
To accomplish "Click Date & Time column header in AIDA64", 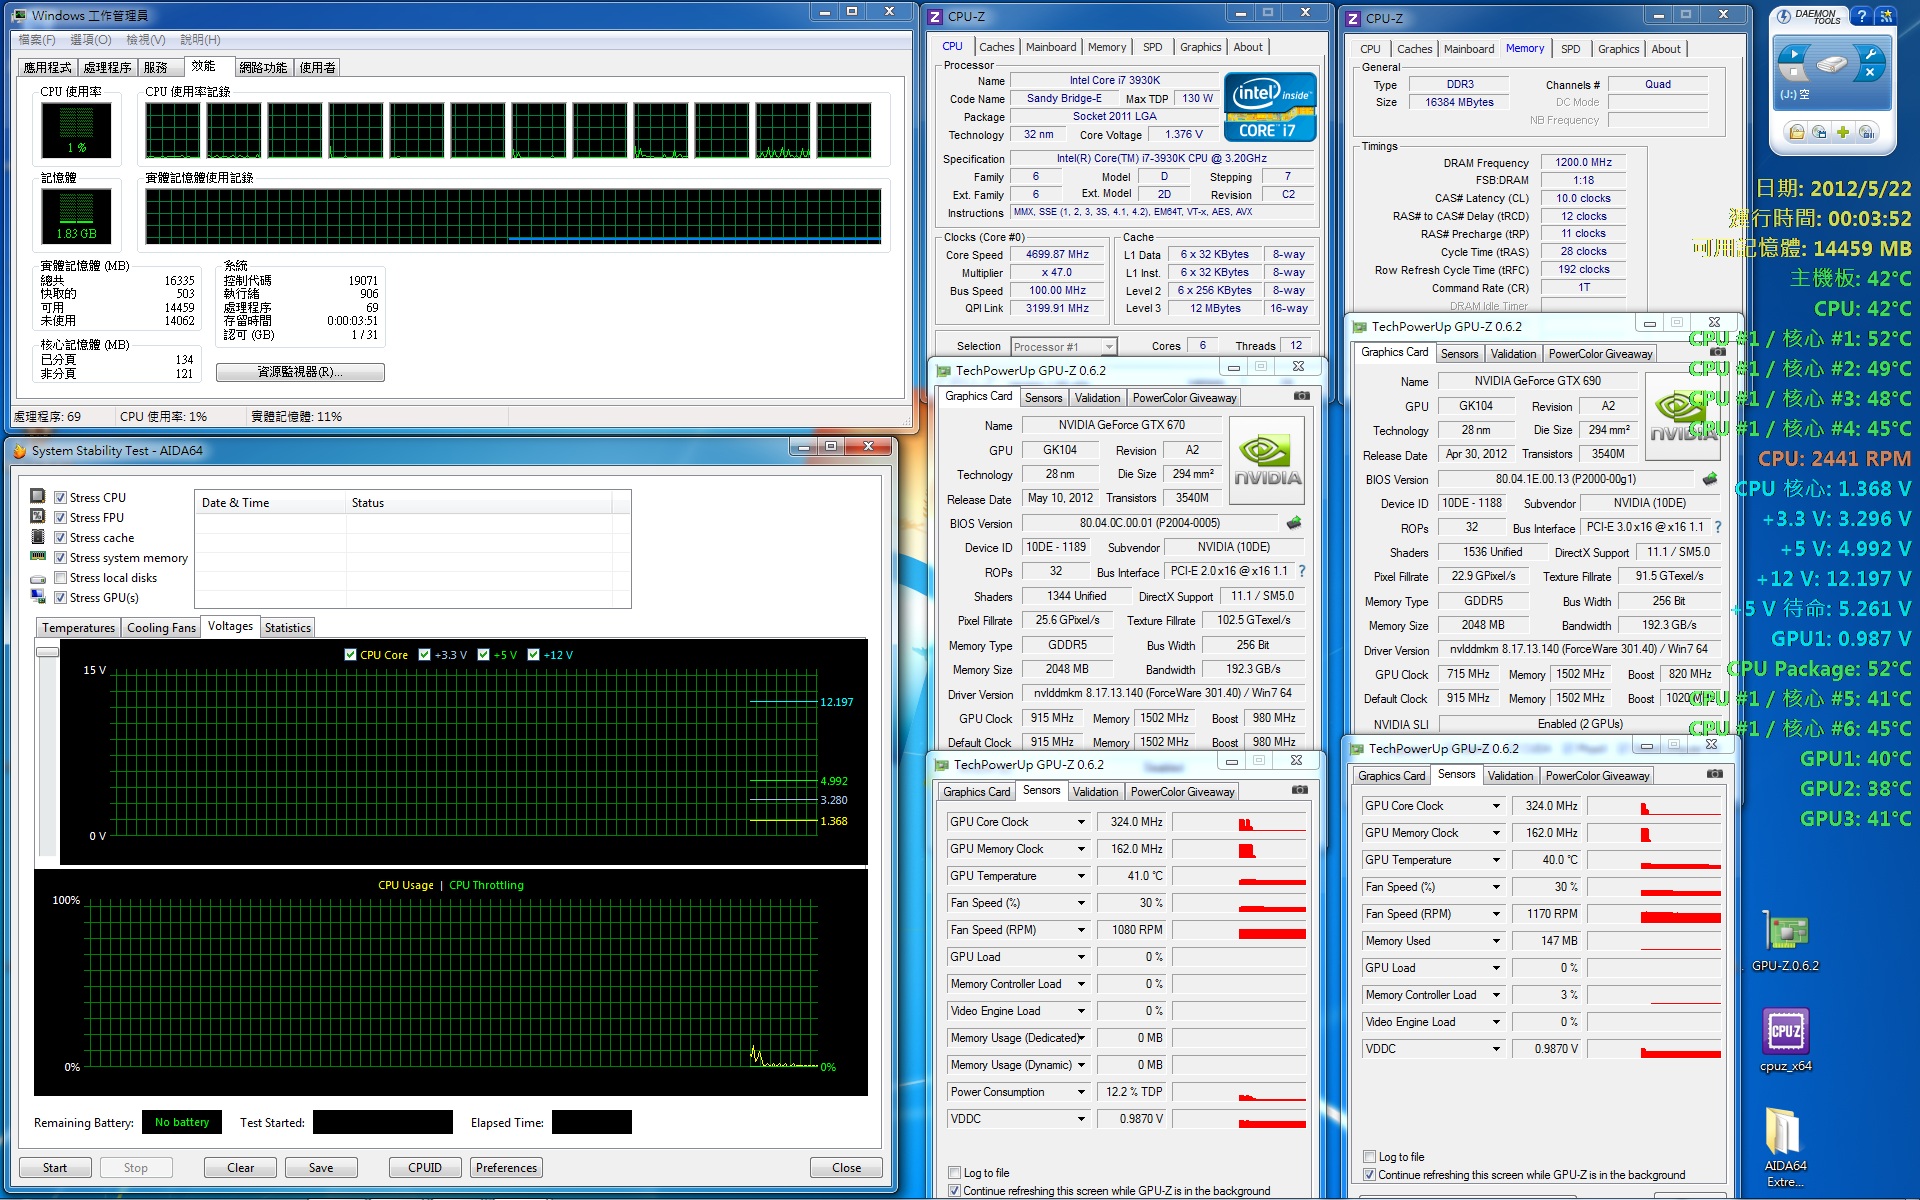I will pos(270,502).
